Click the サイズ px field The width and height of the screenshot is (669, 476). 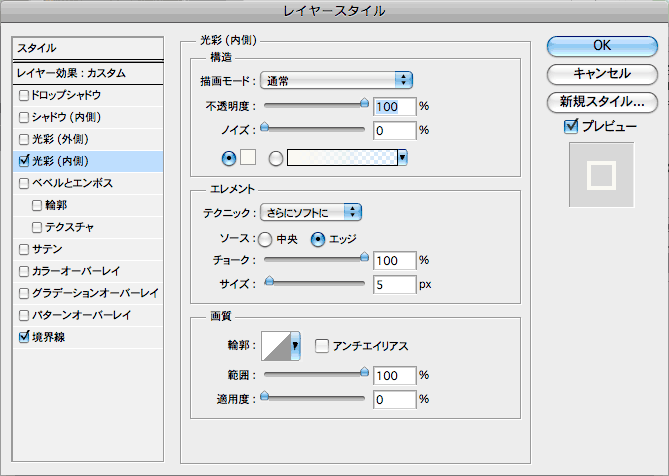coord(395,284)
